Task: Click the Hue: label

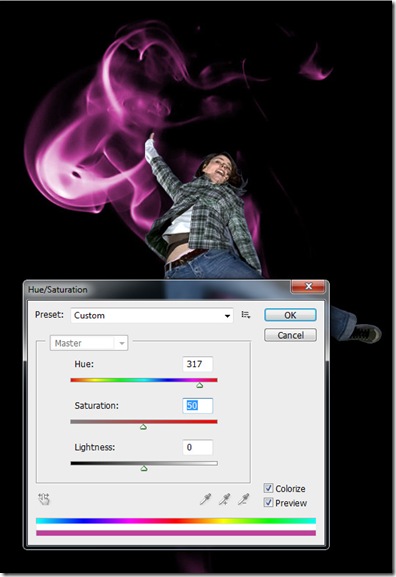Action: point(84,364)
